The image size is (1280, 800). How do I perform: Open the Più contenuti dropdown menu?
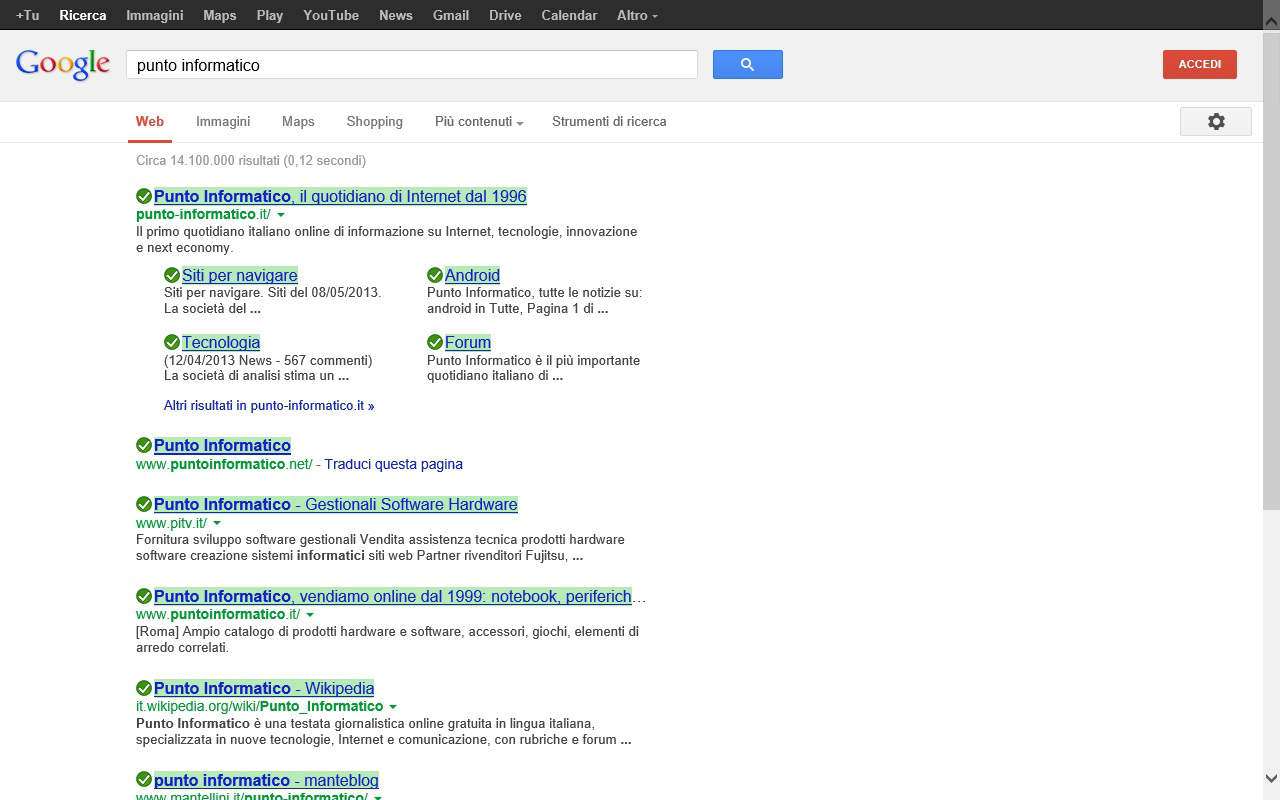coord(479,121)
